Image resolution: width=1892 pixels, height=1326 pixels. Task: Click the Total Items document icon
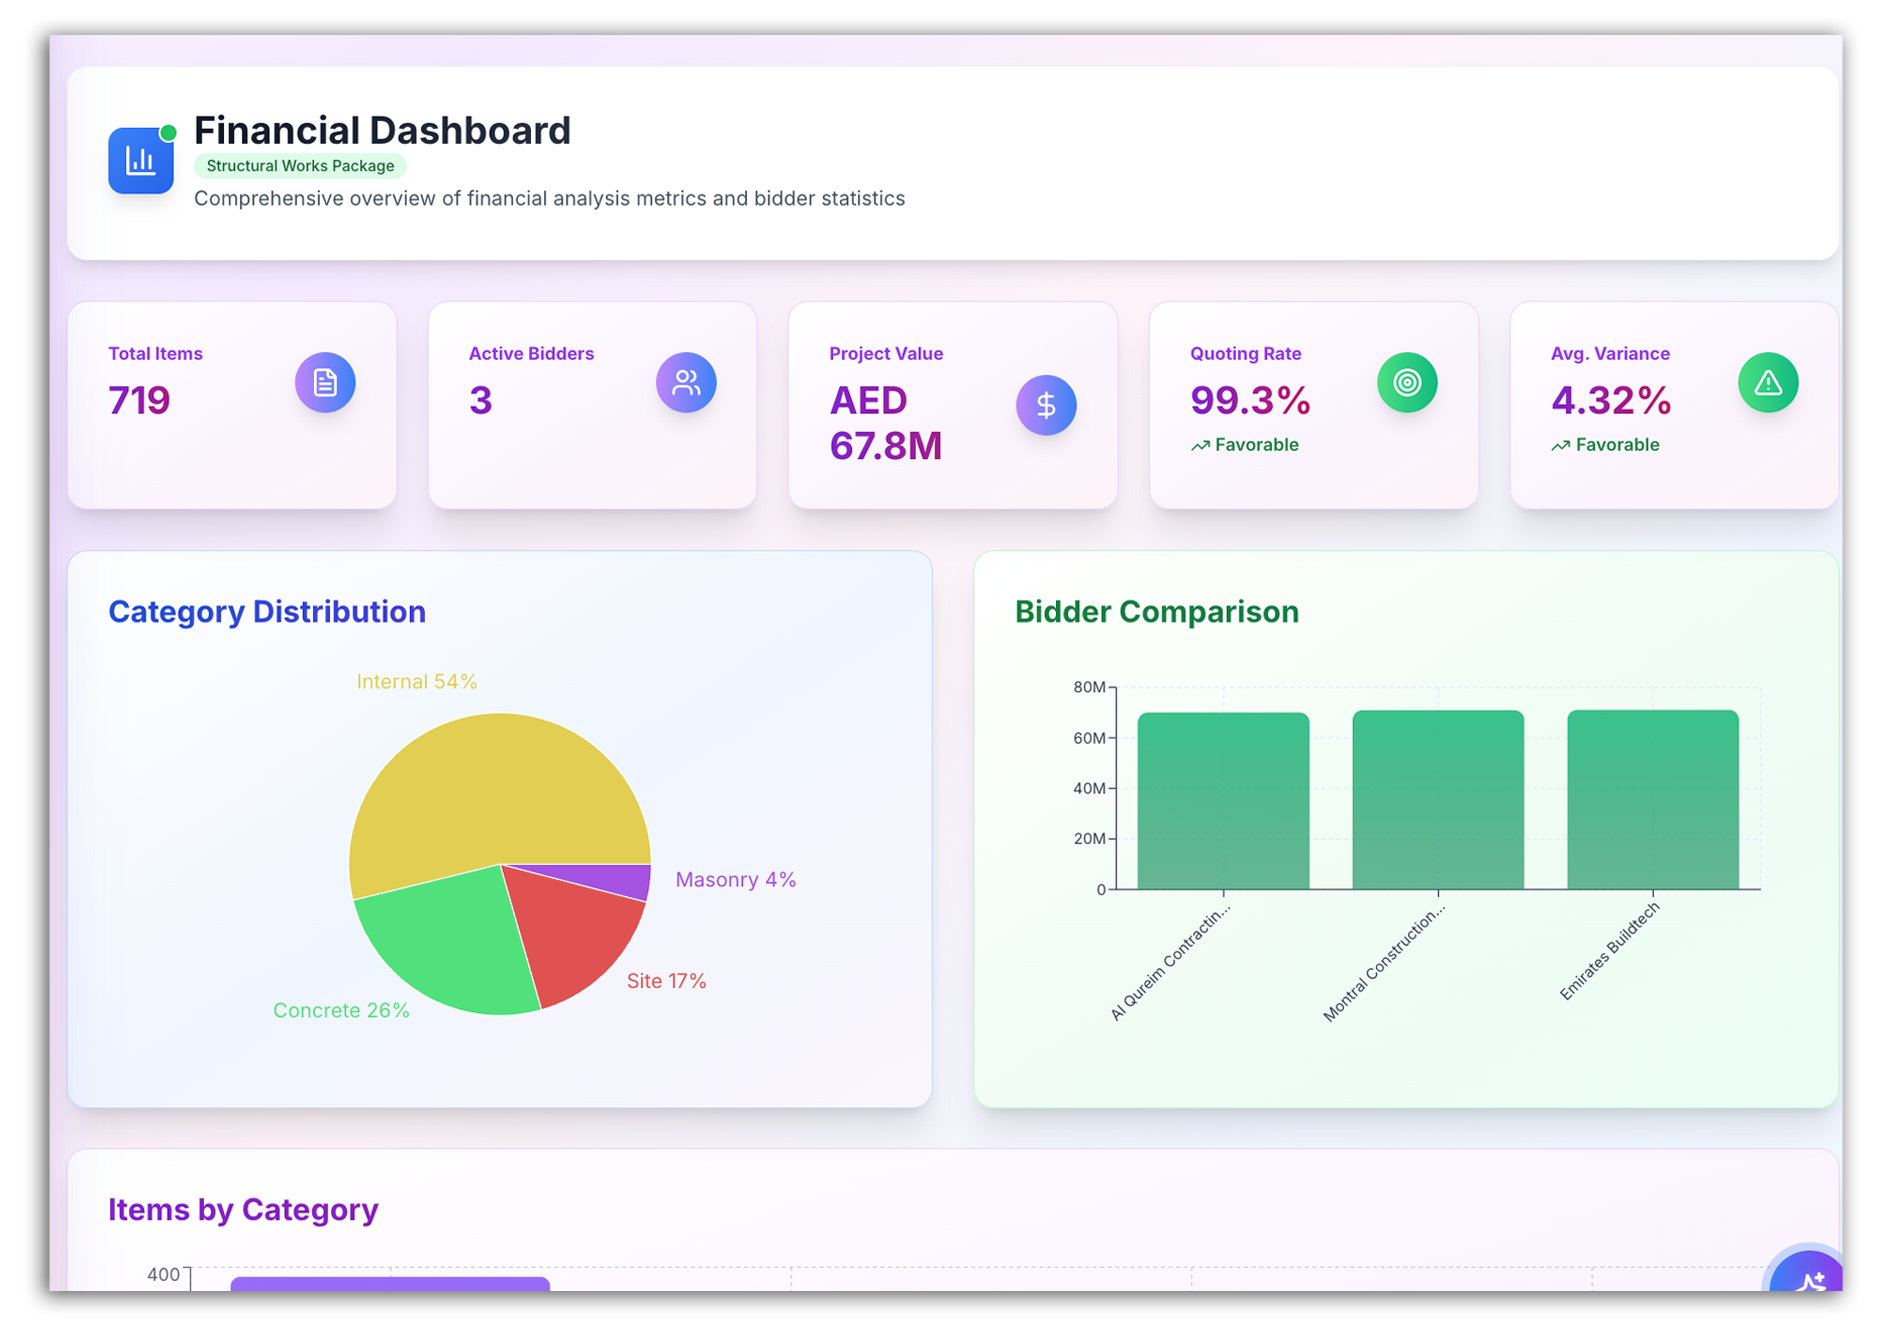click(325, 382)
